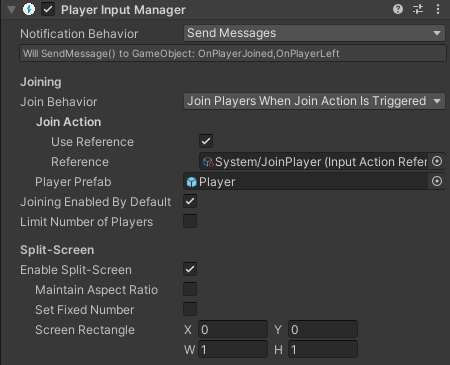Open the Join Behavior dropdown
Viewport: 450px width, 365px height.
point(314,101)
